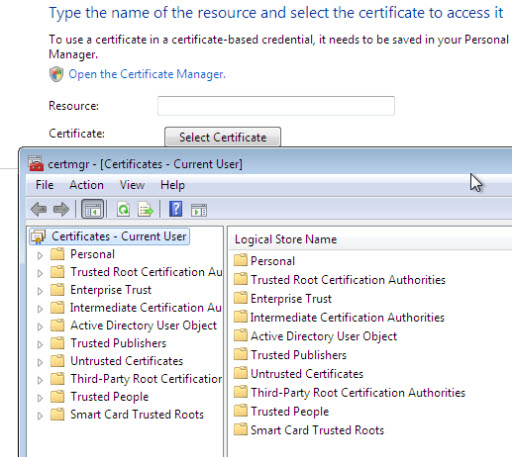Click the Refresh toolbar icon
The width and height of the screenshot is (512, 457).
click(123, 210)
